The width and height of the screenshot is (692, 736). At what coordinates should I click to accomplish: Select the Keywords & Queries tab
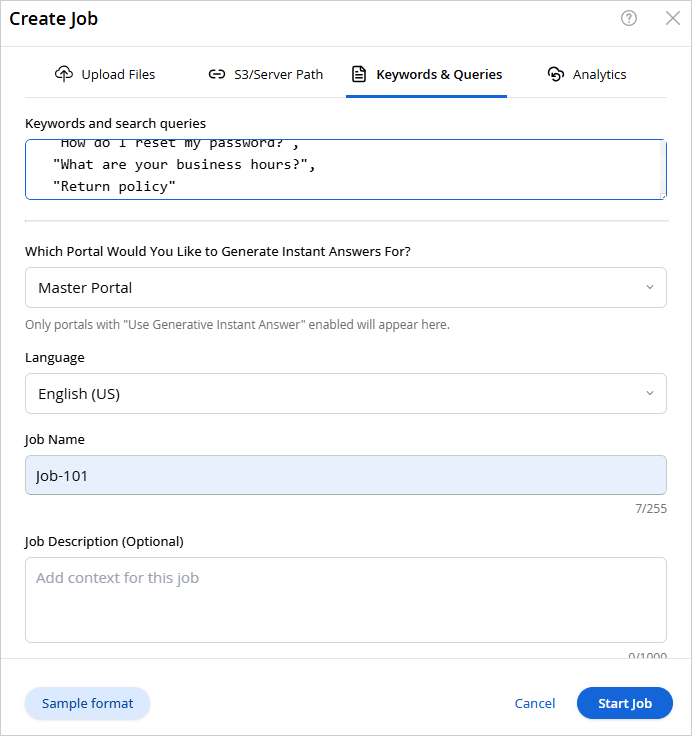[427, 74]
